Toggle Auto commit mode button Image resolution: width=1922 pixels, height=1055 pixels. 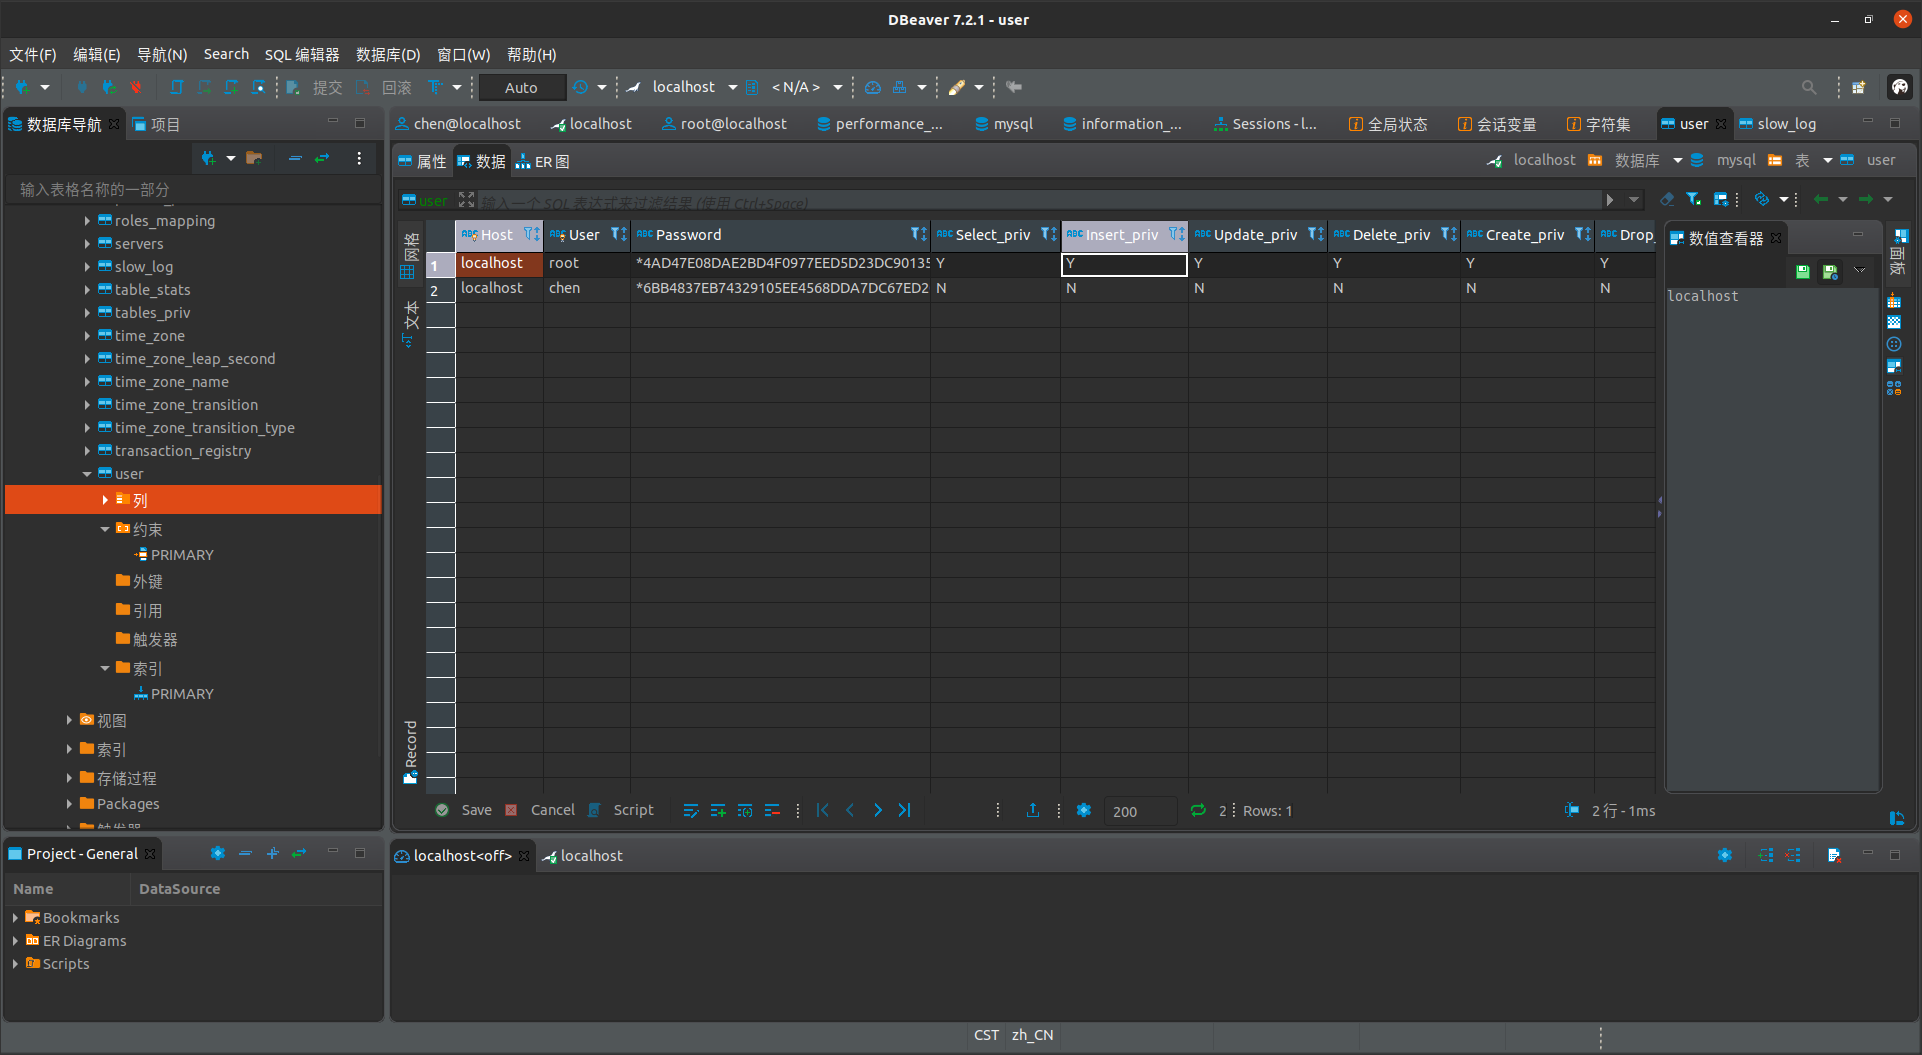pyautogui.click(x=522, y=87)
